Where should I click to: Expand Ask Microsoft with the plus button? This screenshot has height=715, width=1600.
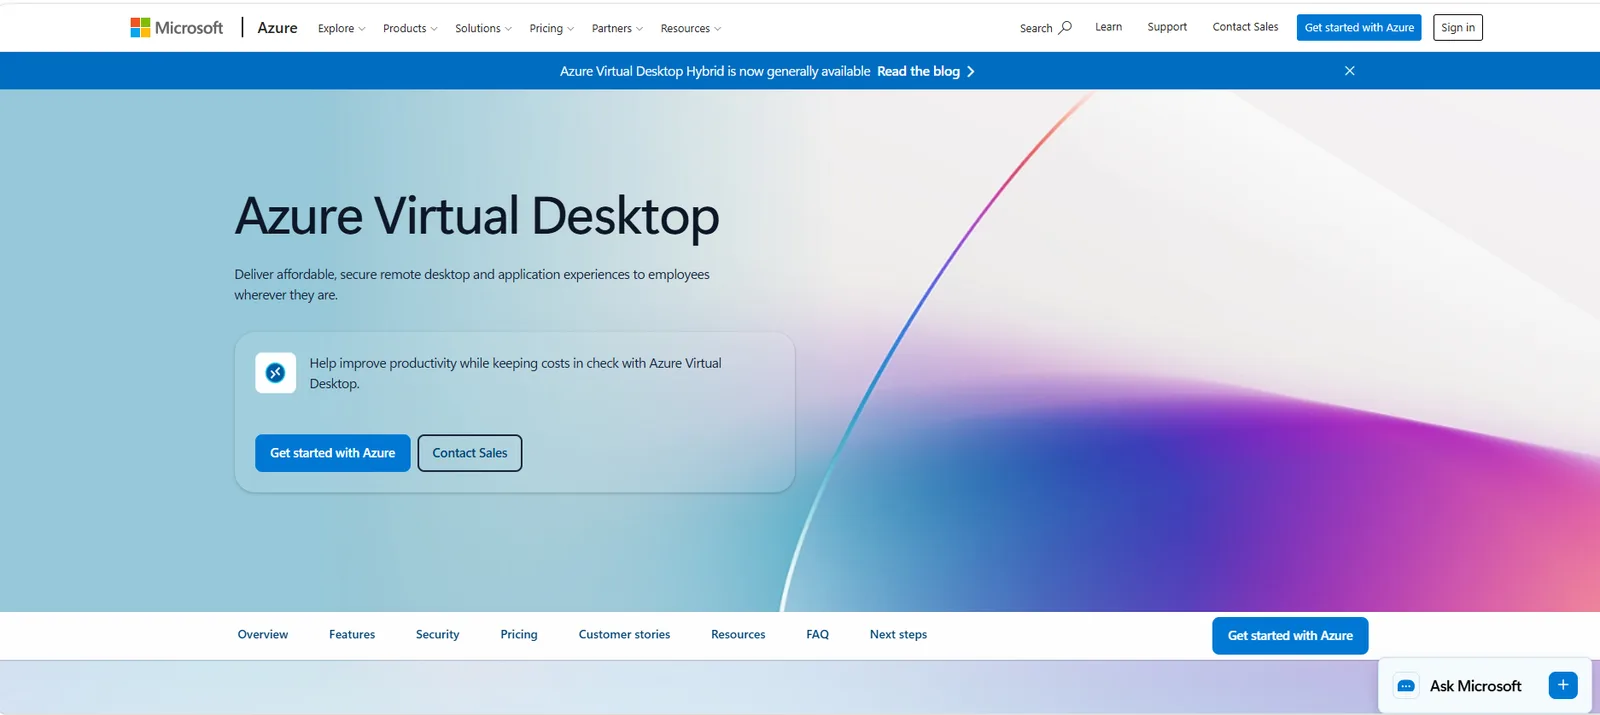click(1562, 685)
